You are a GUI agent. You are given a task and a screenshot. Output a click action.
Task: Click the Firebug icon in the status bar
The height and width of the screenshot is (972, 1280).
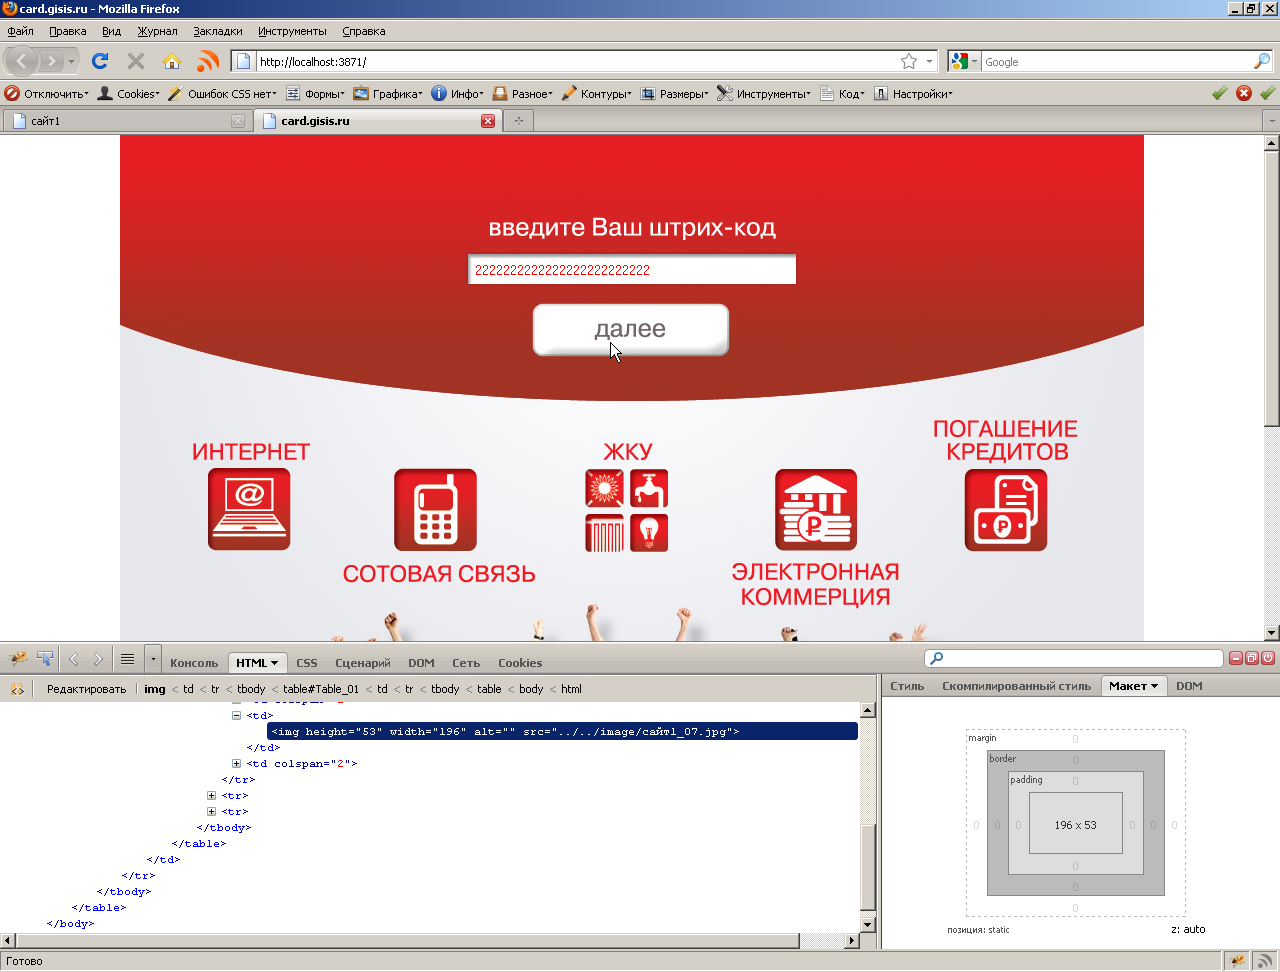(x=1238, y=961)
